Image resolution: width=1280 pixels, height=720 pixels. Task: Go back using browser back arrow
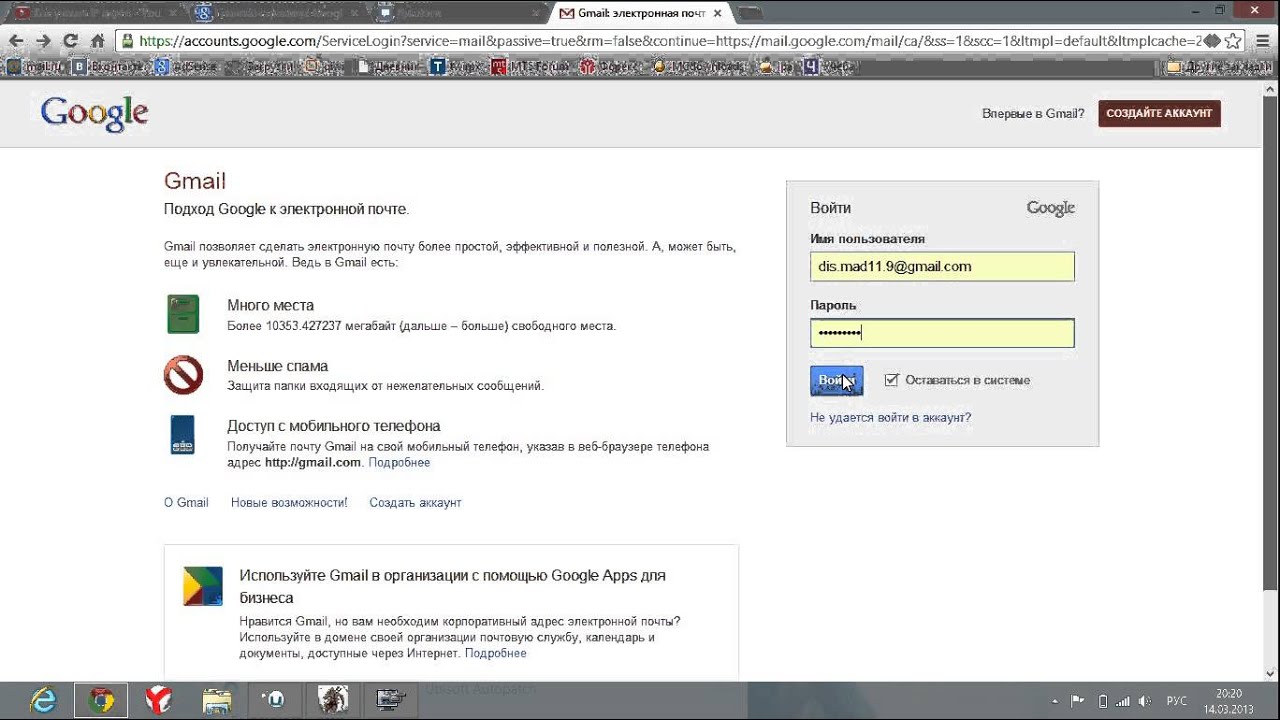(x=16, y=41)
